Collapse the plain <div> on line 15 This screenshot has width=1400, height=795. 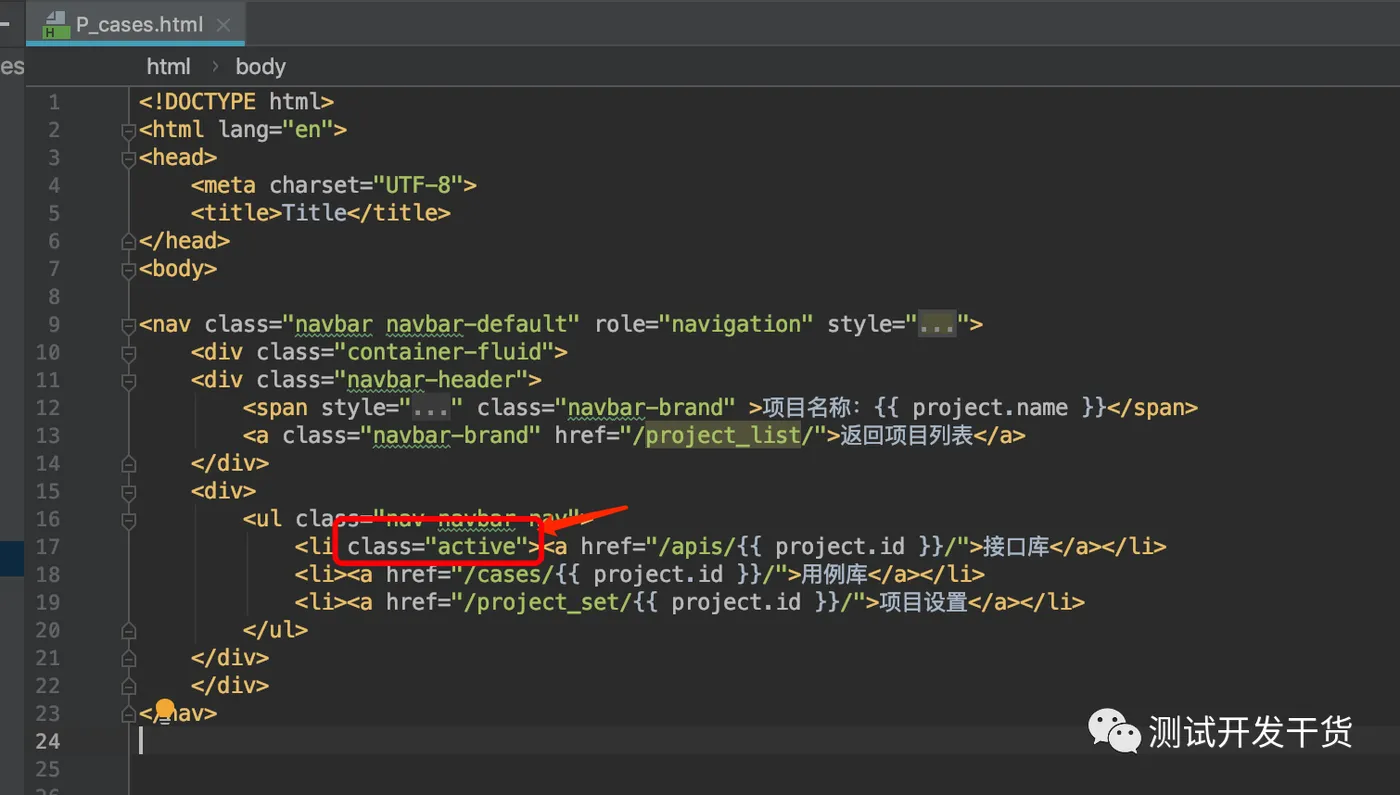128,492
